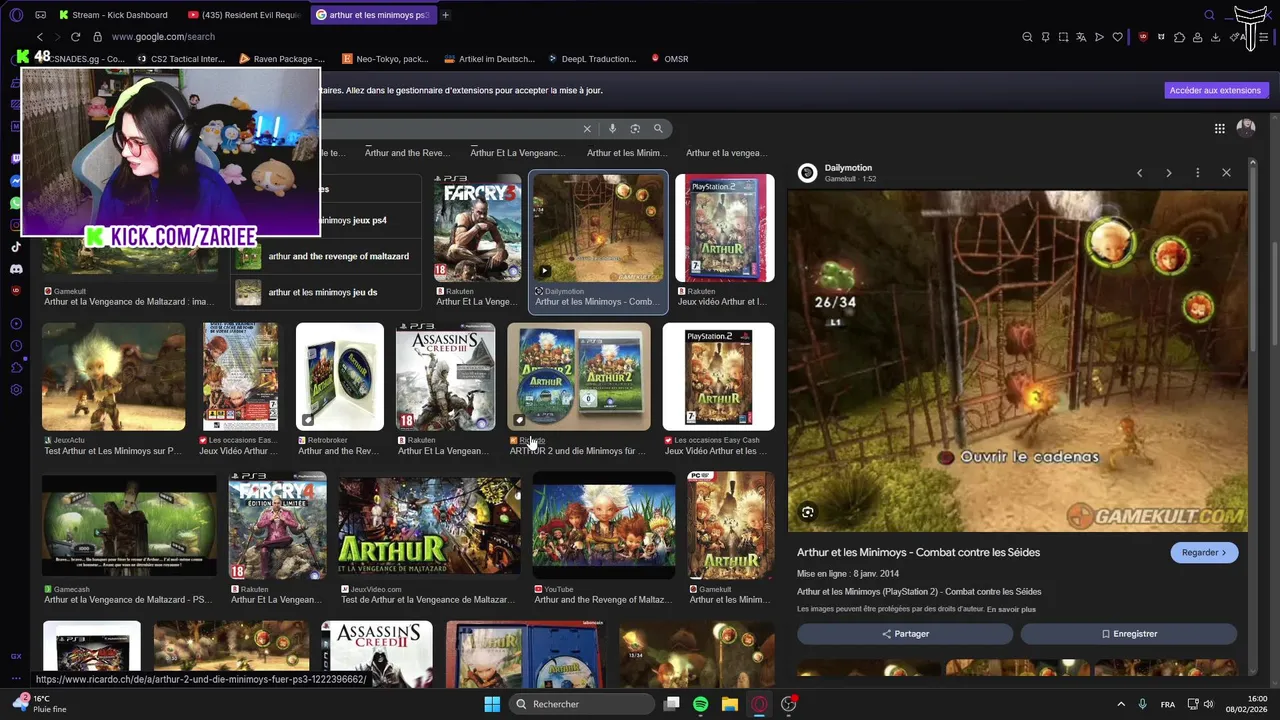1280x720 pixels.
Task: Open Spotify from taskbar
Action: click(700, 704)
